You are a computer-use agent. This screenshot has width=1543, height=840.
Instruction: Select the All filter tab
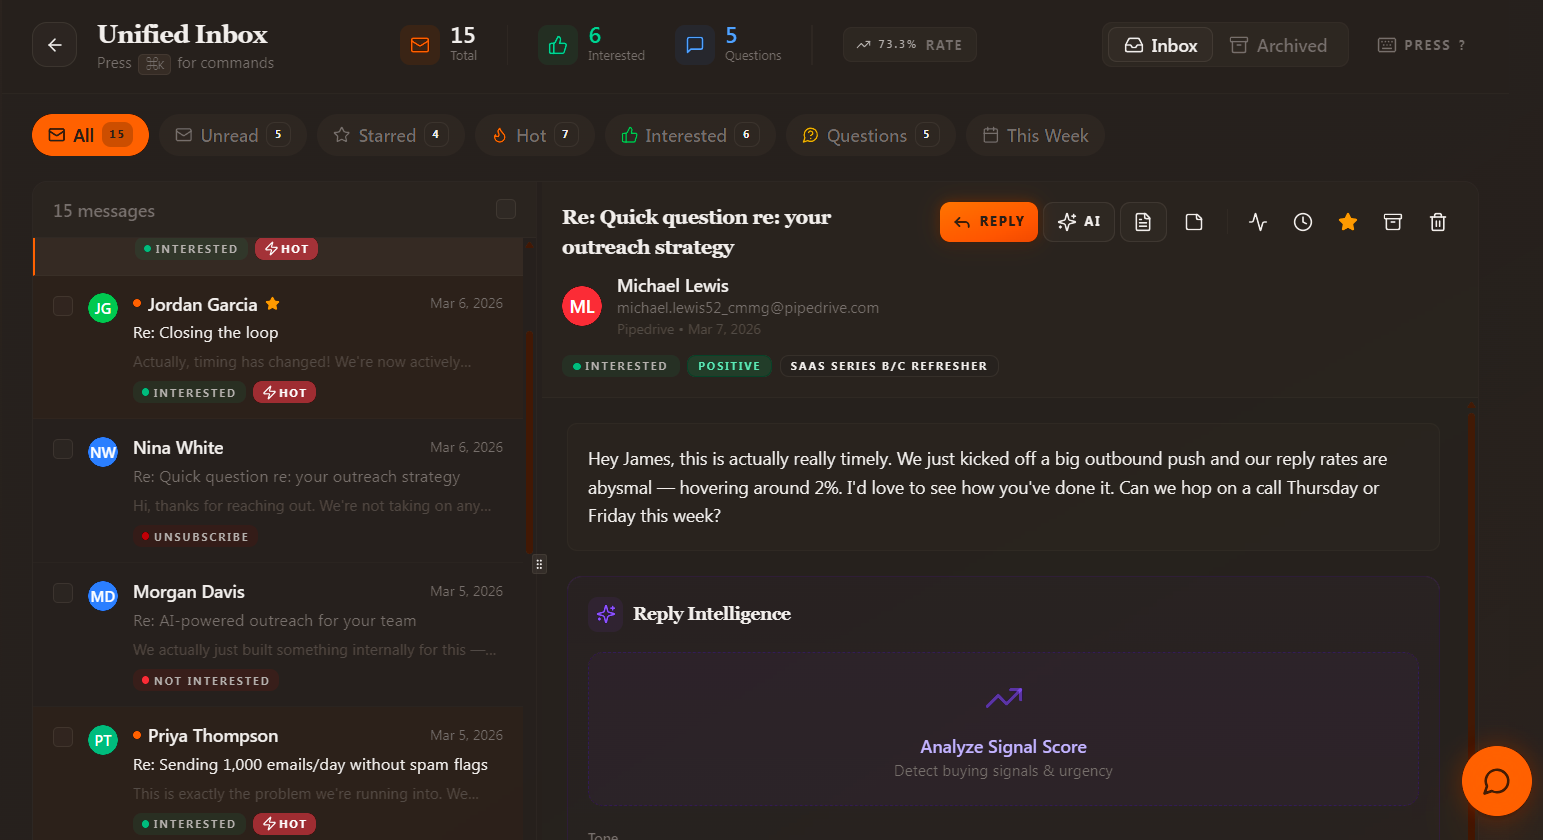point(90,135)
